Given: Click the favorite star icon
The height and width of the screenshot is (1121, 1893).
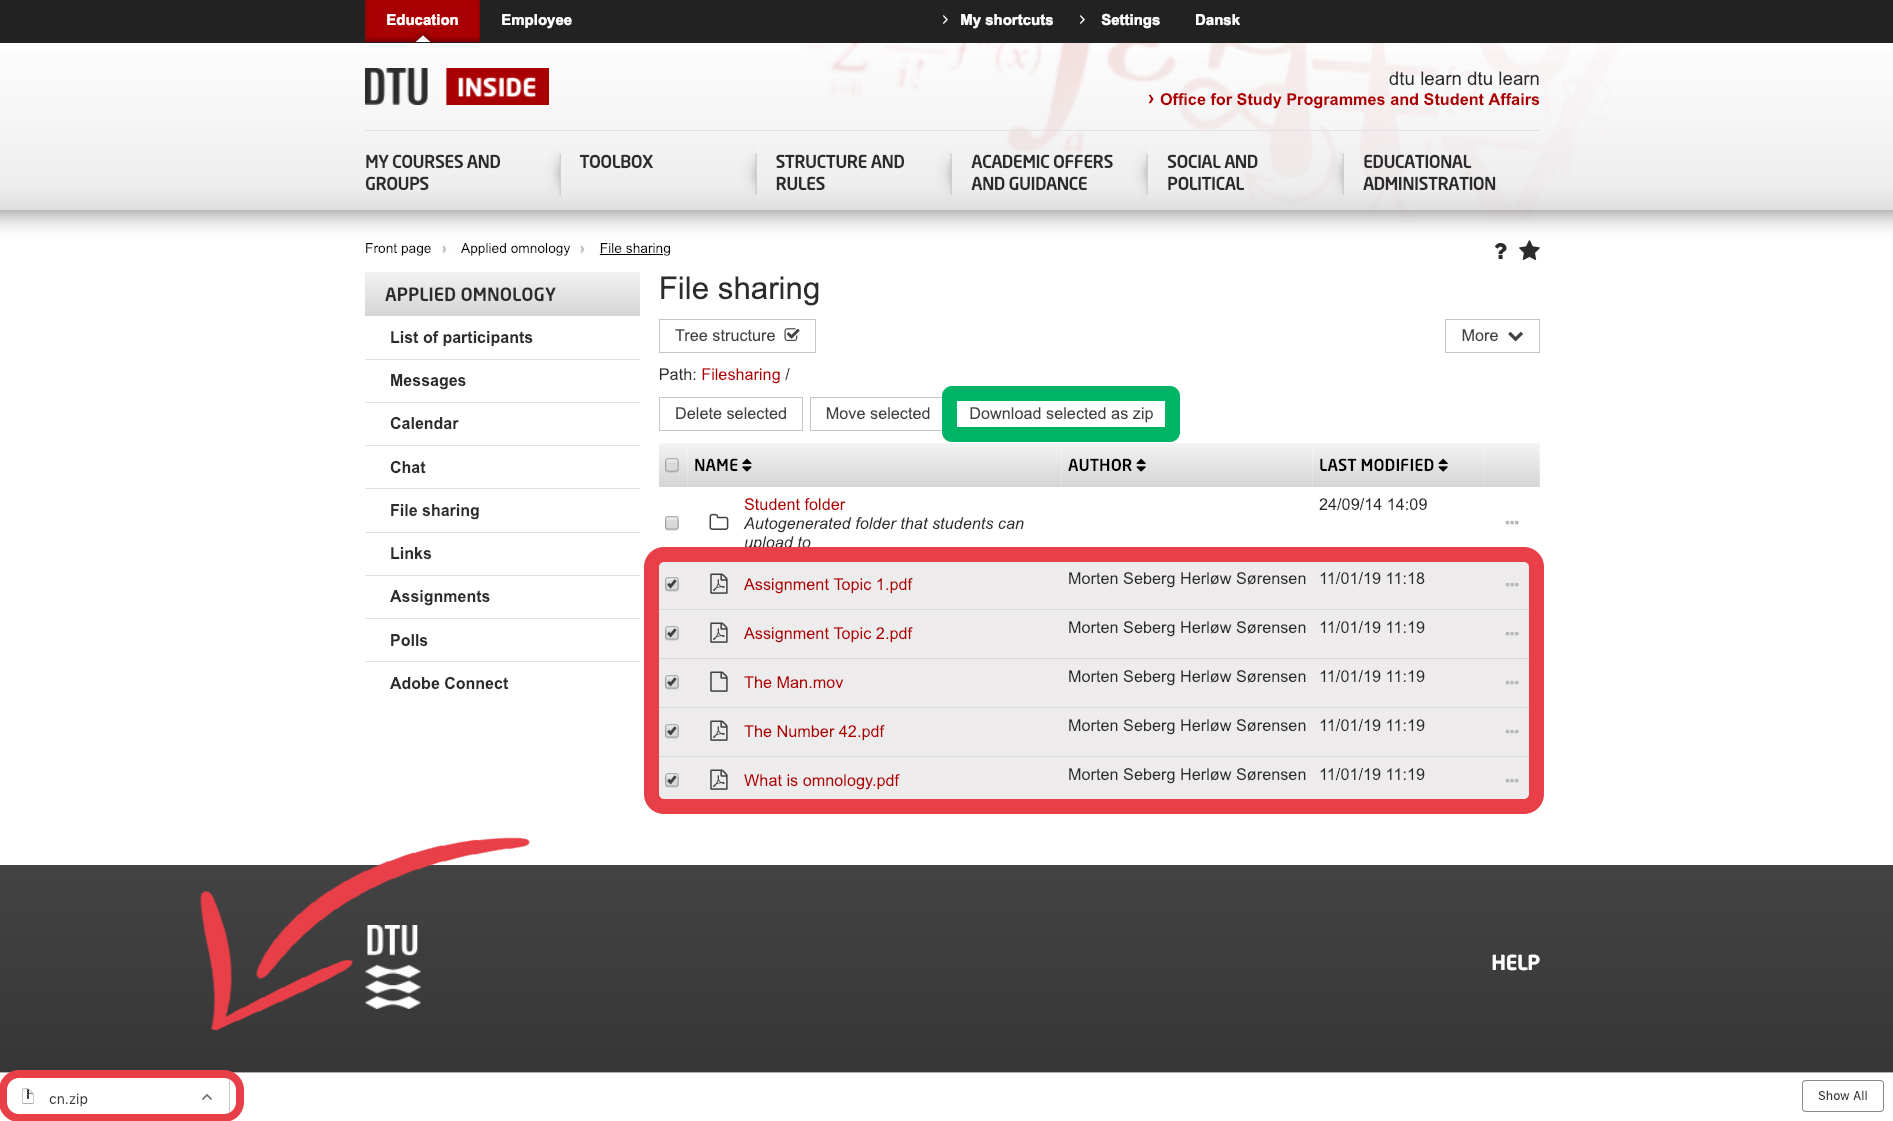Looking at the screenshot, I should pos(1529,251).
